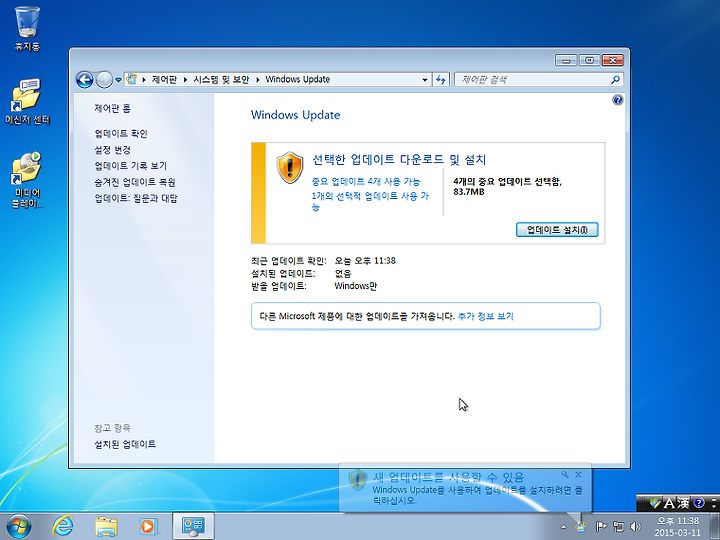Launch Internet Explorer from taskbar
Viewport: 720px width, 540px height.
(x=62, y=526)
